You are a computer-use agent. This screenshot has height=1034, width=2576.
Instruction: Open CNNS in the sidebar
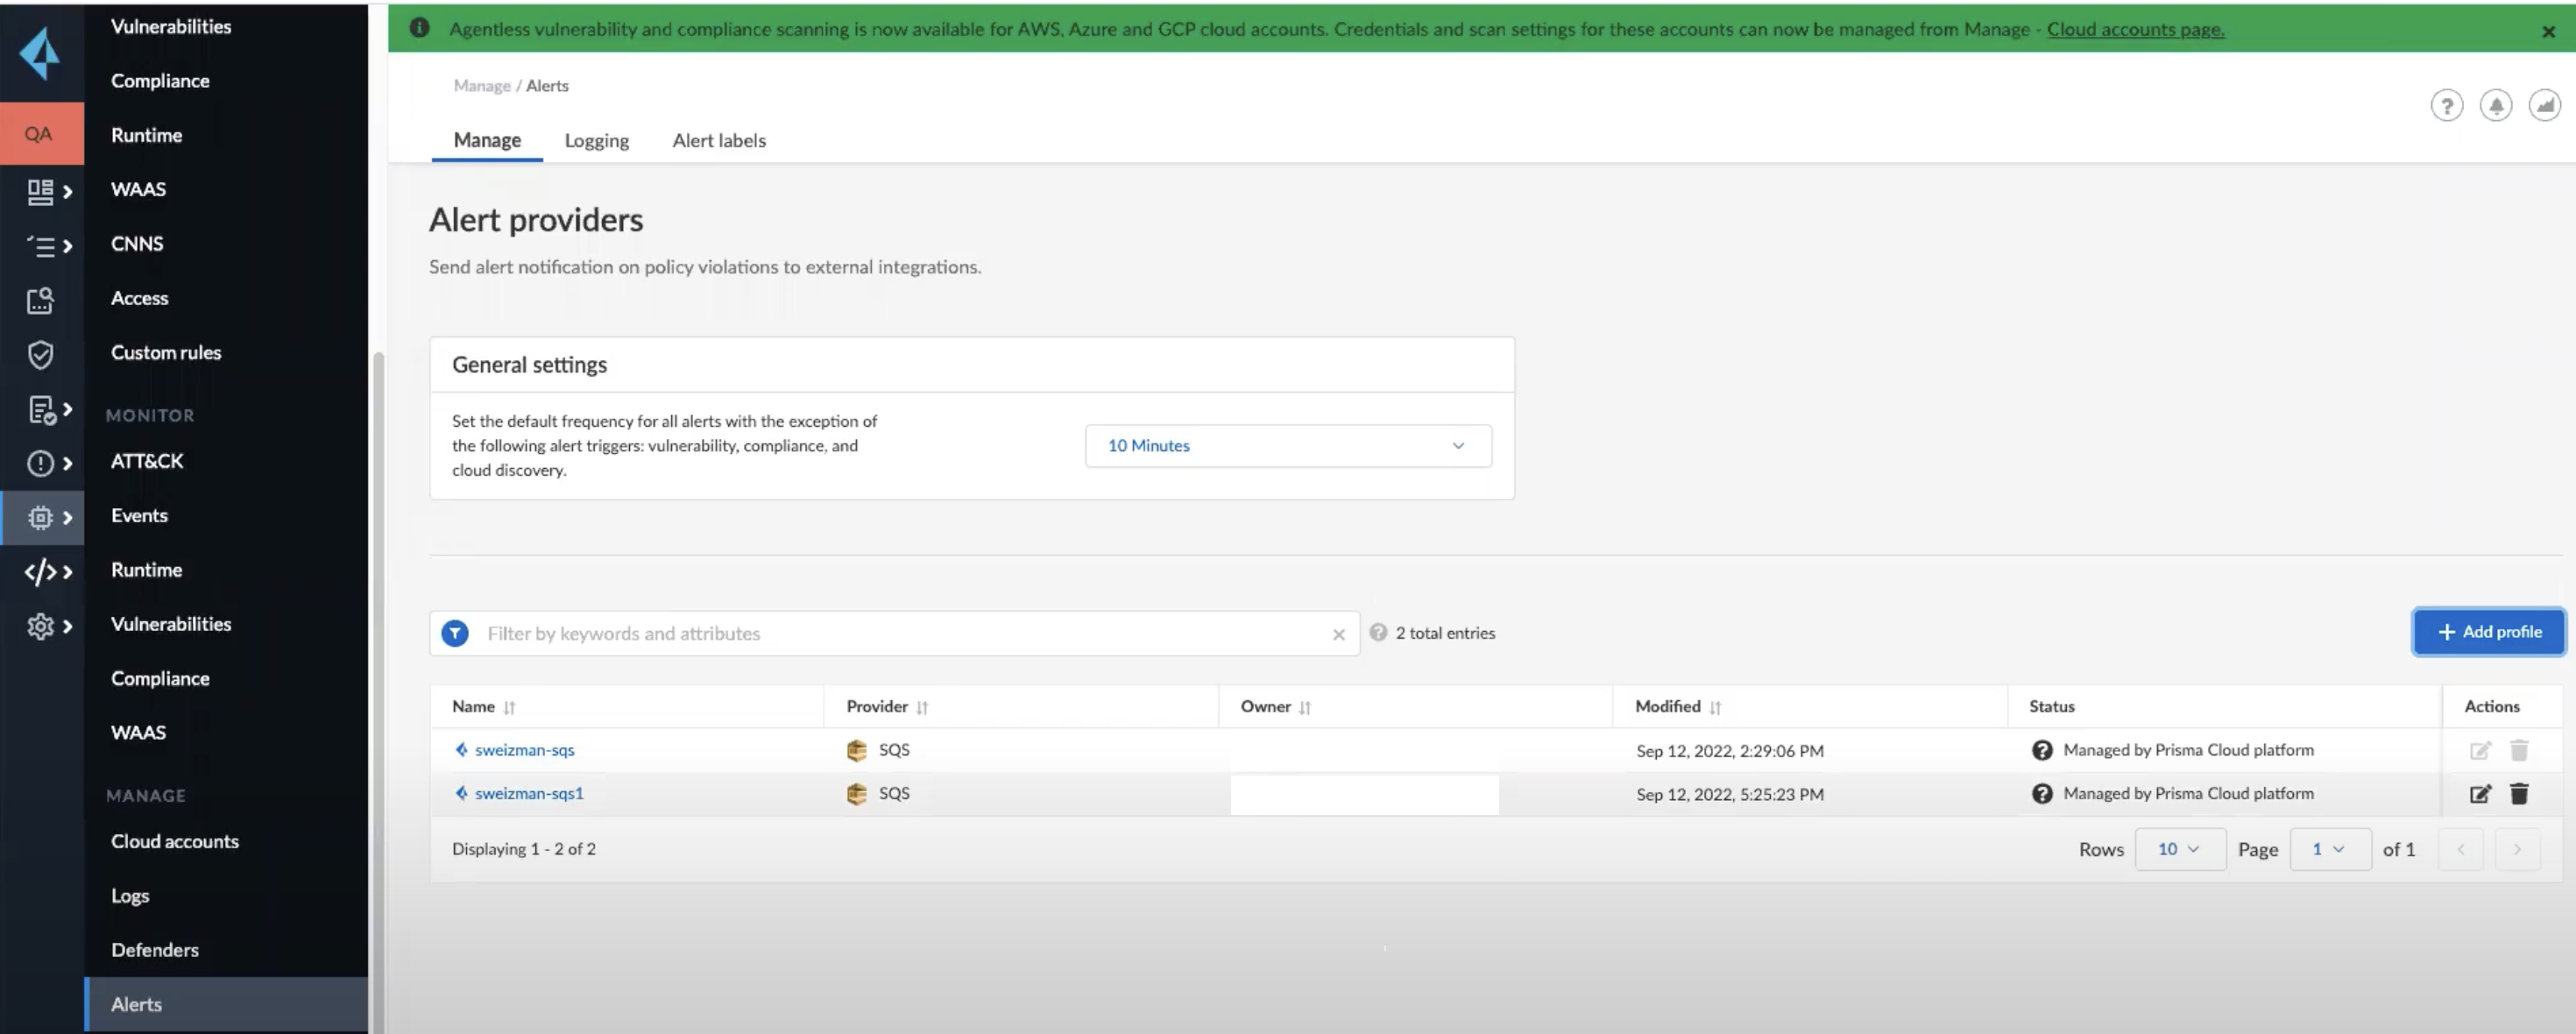tap(137, 243)
